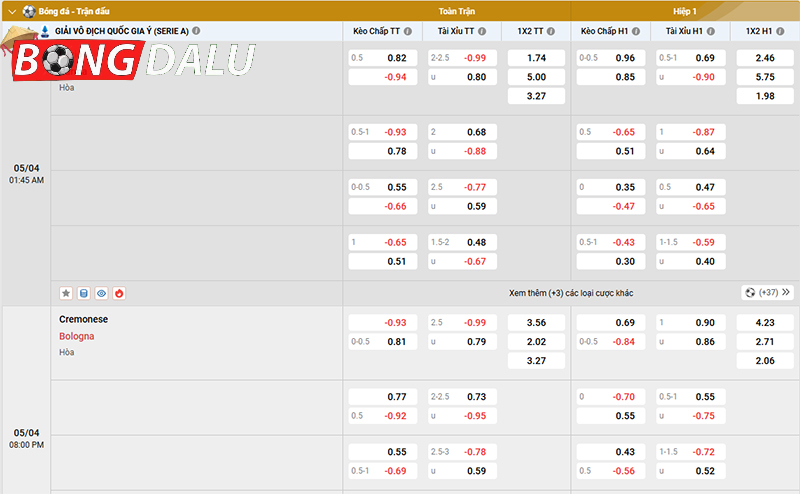Click the Hiệp 1 header tab
Image resolution: width=800 pixels, height=494 pixels.
[685, 11]
